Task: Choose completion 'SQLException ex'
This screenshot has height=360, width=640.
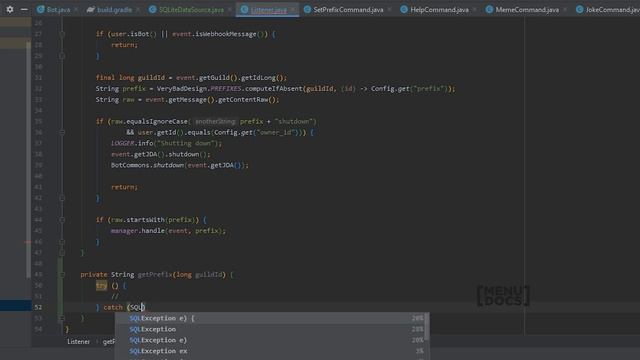Action: (x=270, y=351)
